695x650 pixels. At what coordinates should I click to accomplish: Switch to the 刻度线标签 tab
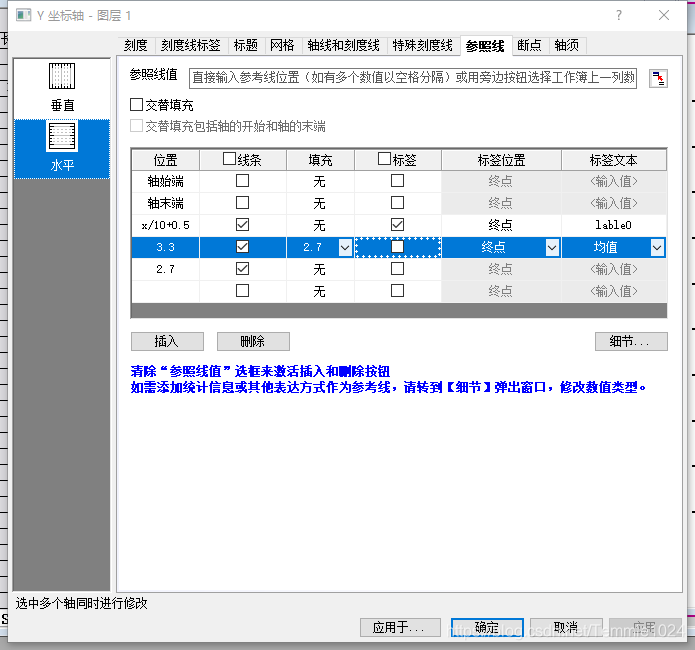tap(191, 45)
